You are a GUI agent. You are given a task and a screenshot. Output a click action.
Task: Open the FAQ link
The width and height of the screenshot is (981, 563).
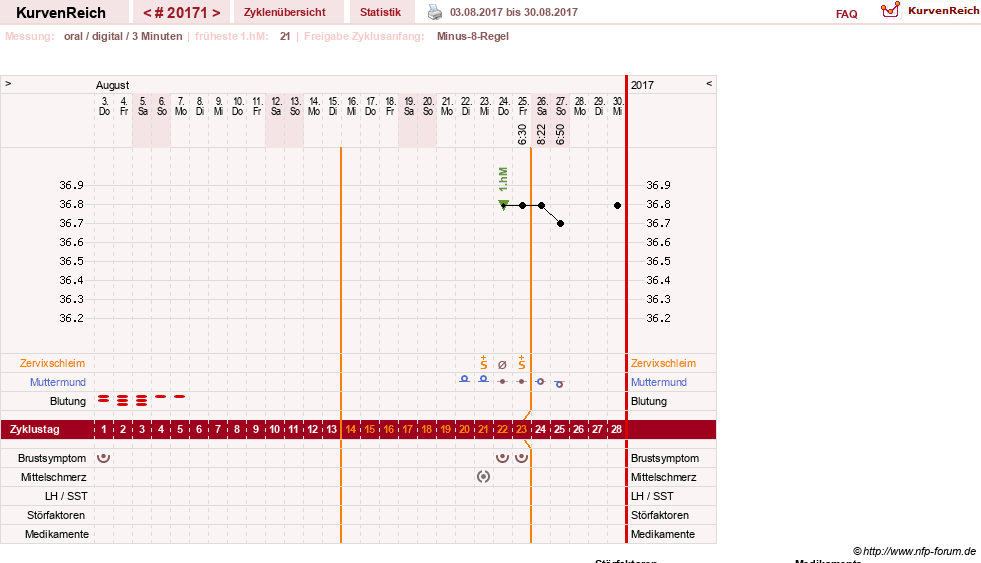coord(846,14)
